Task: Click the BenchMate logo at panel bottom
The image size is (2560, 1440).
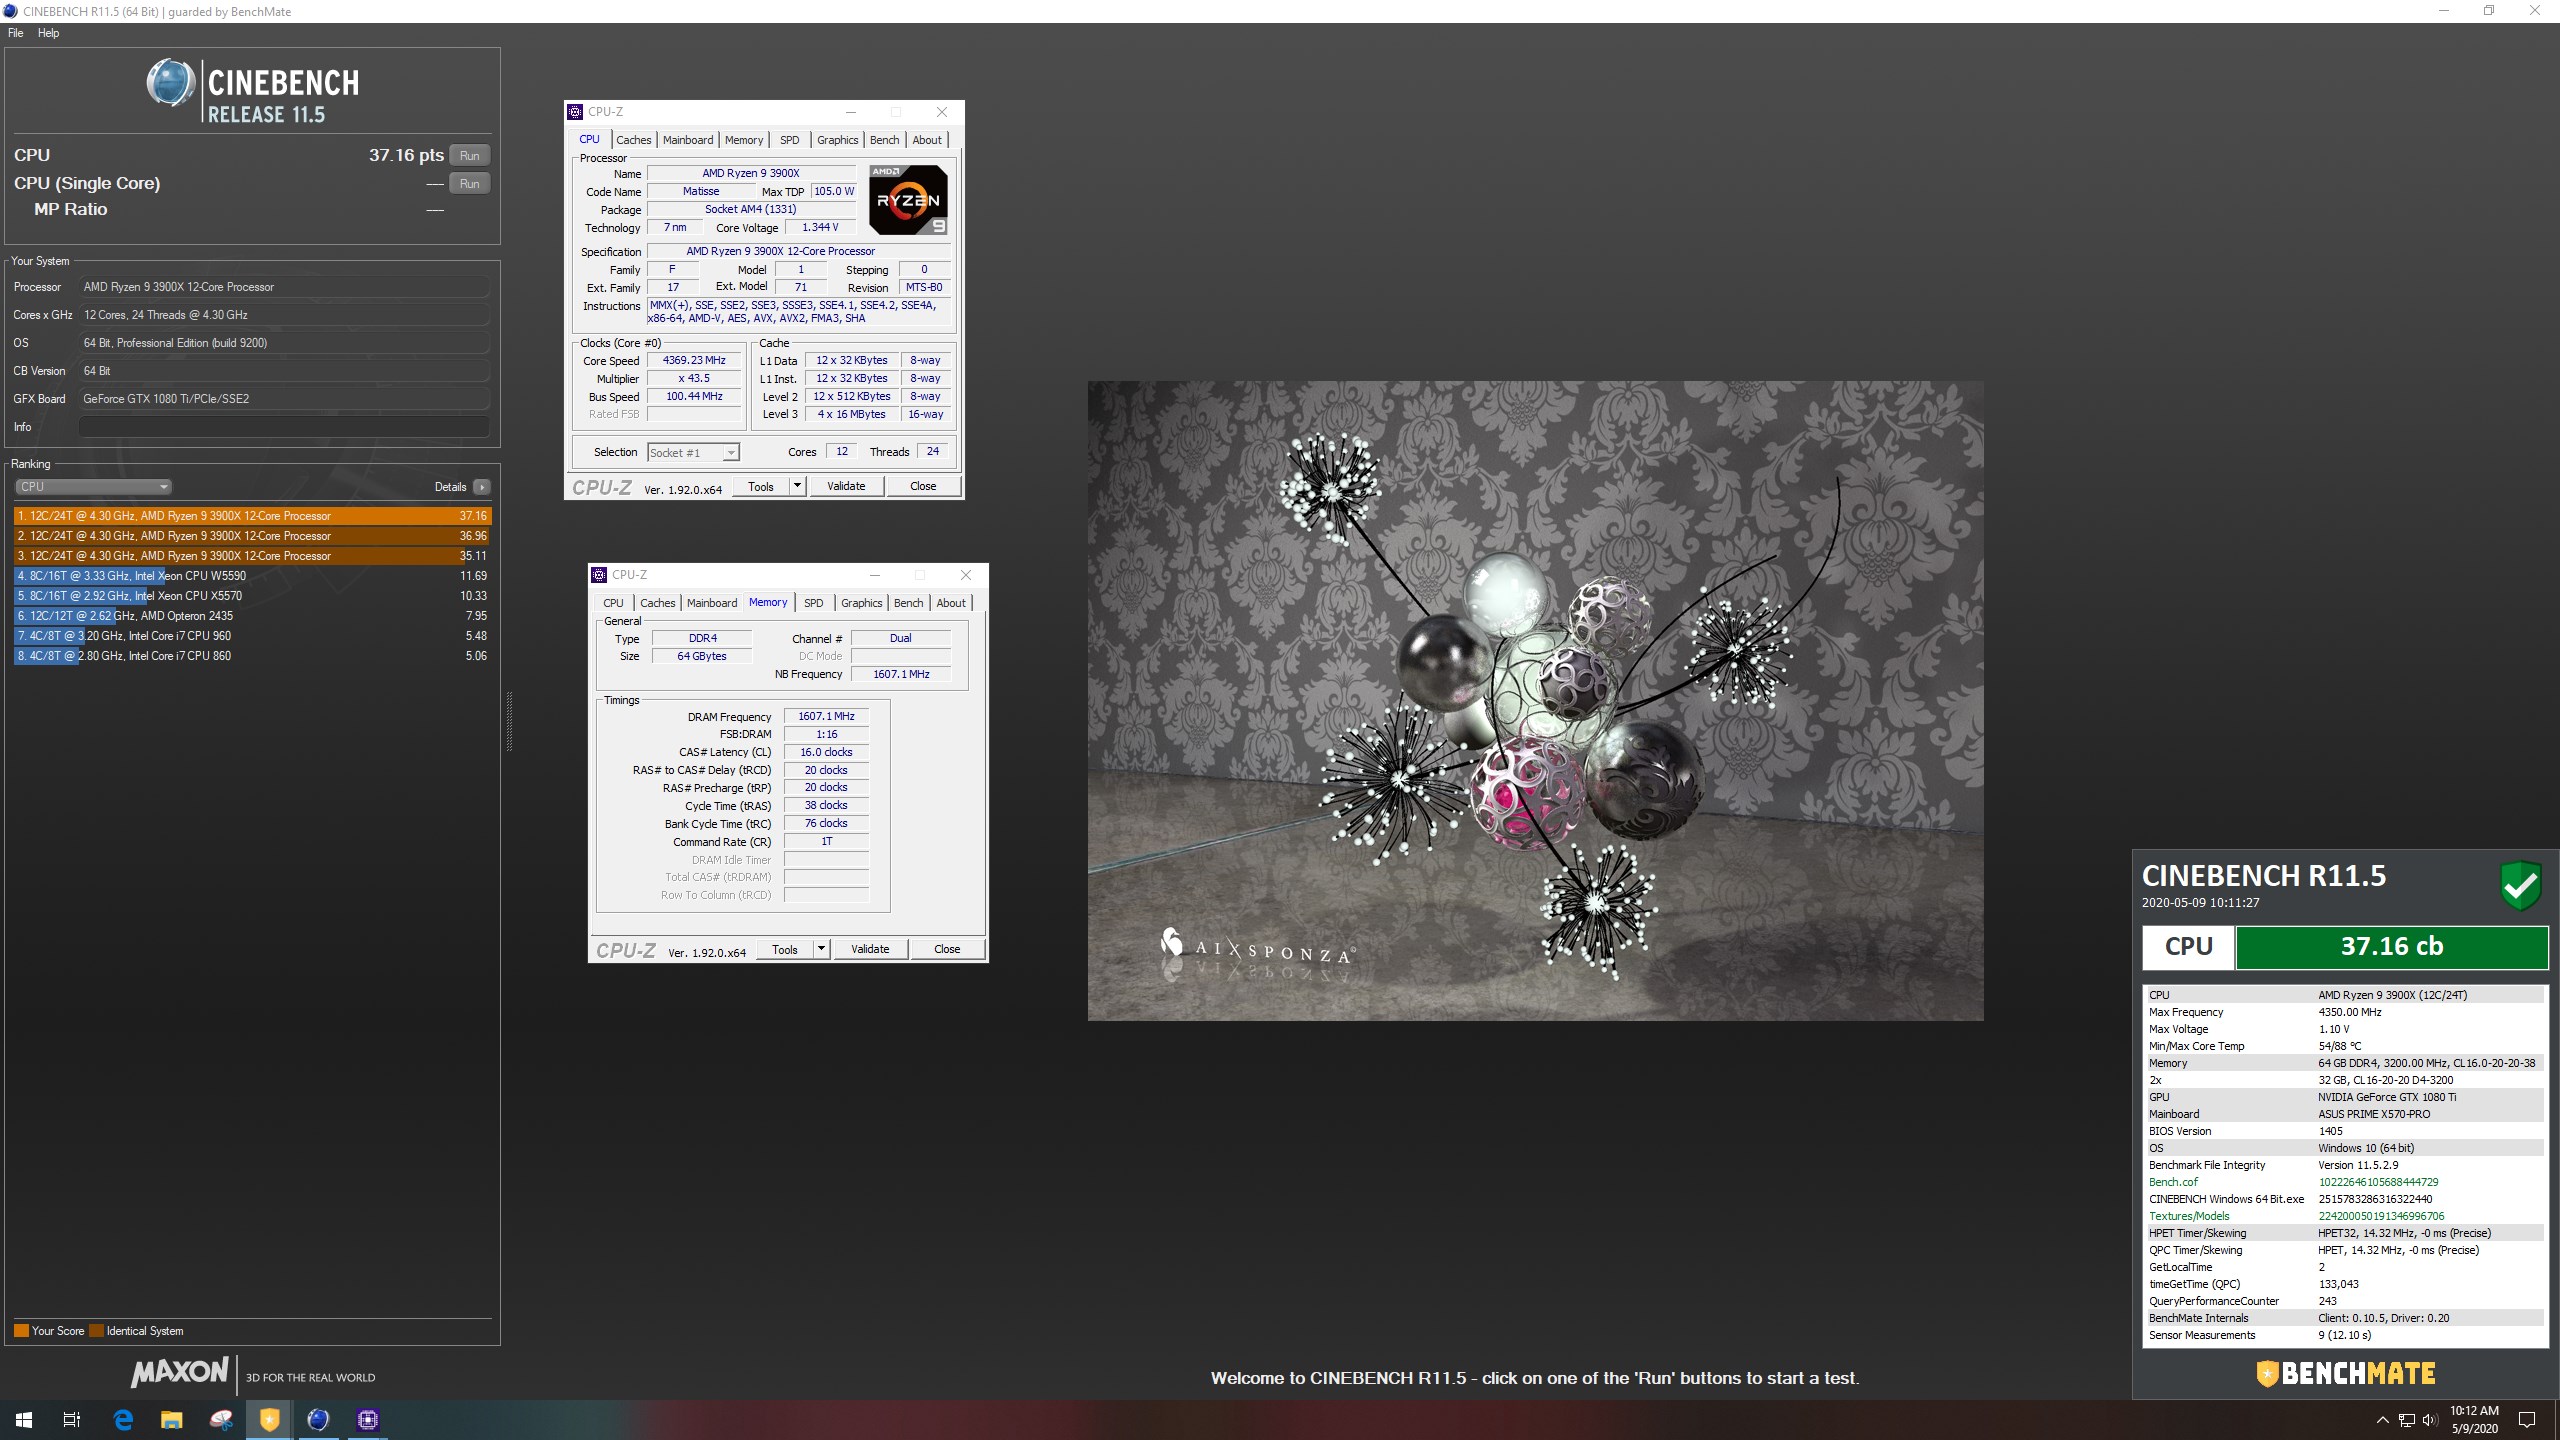Action: pyautogui.click(x=2345, y=1373)
